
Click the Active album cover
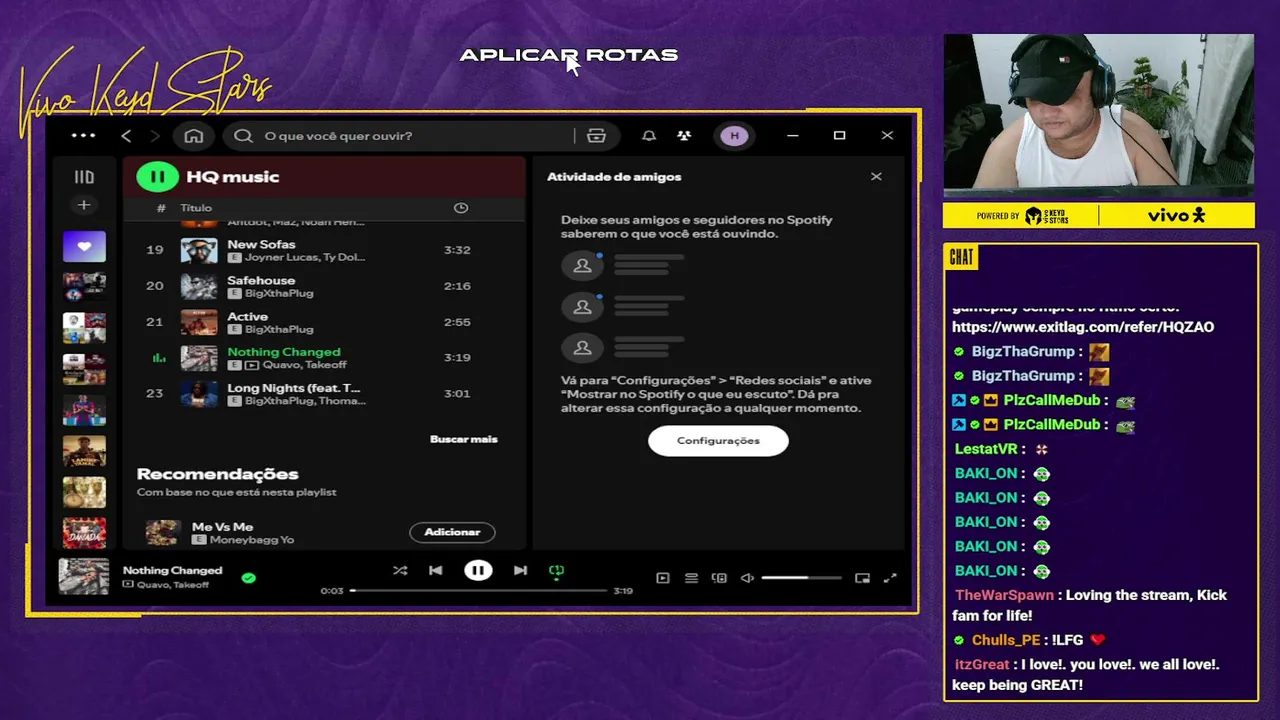(x=199, y=322)
